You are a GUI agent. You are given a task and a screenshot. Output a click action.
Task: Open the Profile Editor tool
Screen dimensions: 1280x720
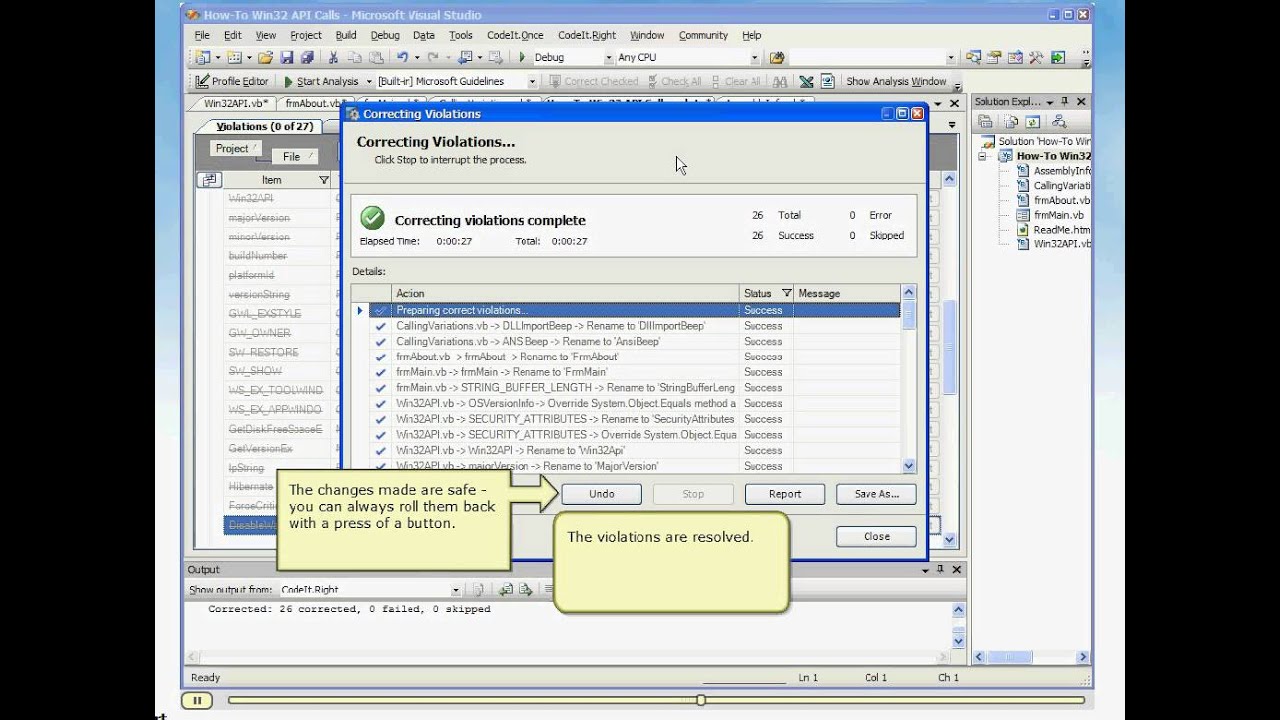[232, 81]
